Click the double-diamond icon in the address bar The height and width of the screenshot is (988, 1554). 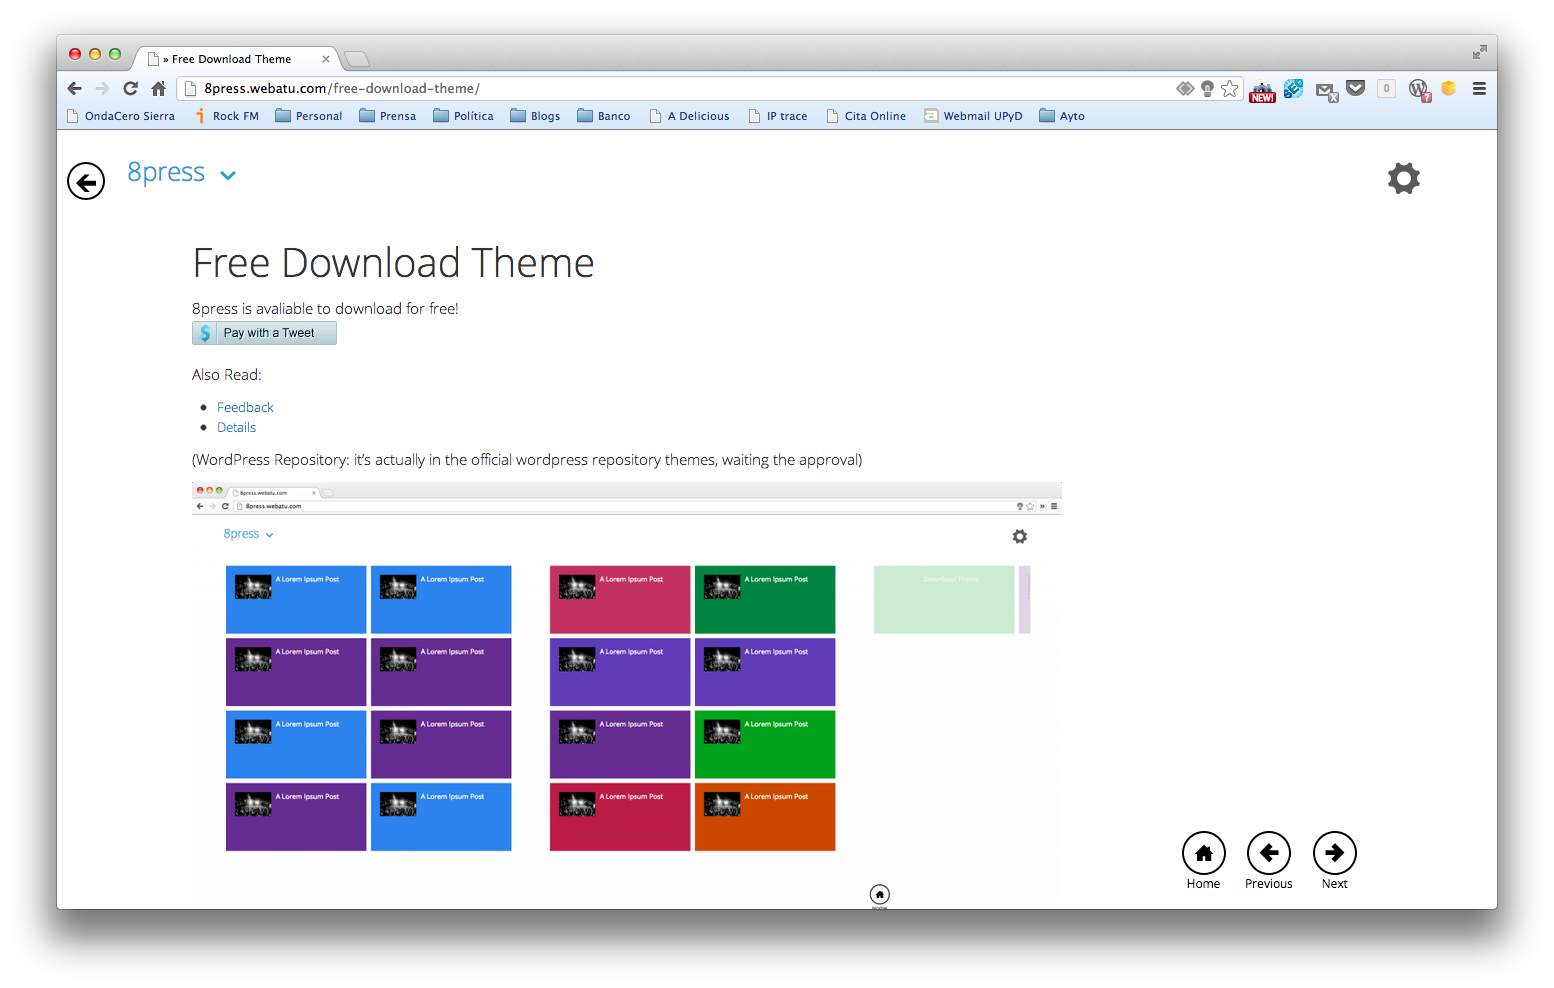tap(1185, 88)
